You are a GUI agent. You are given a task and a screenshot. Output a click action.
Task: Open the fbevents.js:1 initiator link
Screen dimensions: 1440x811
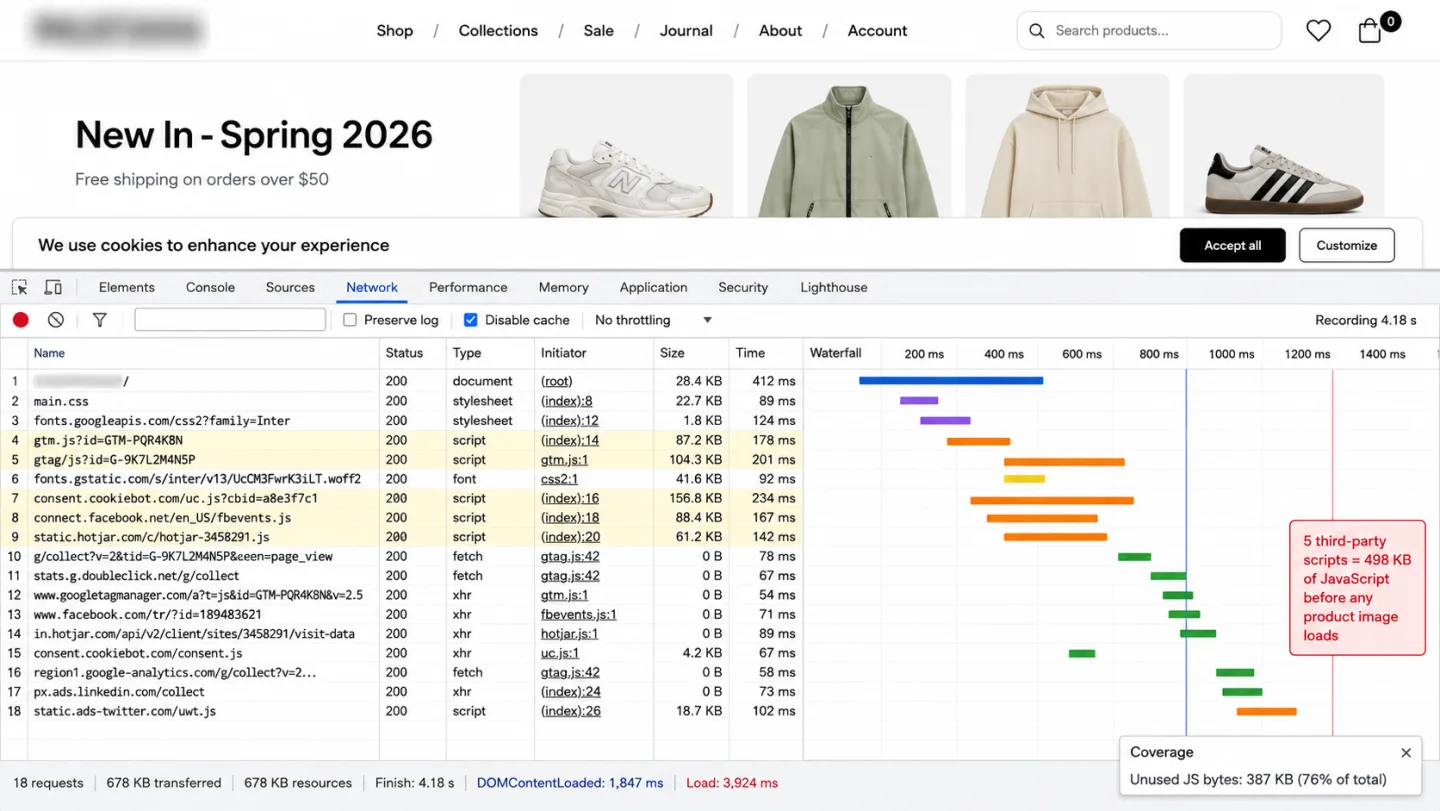tap(578, 614)
